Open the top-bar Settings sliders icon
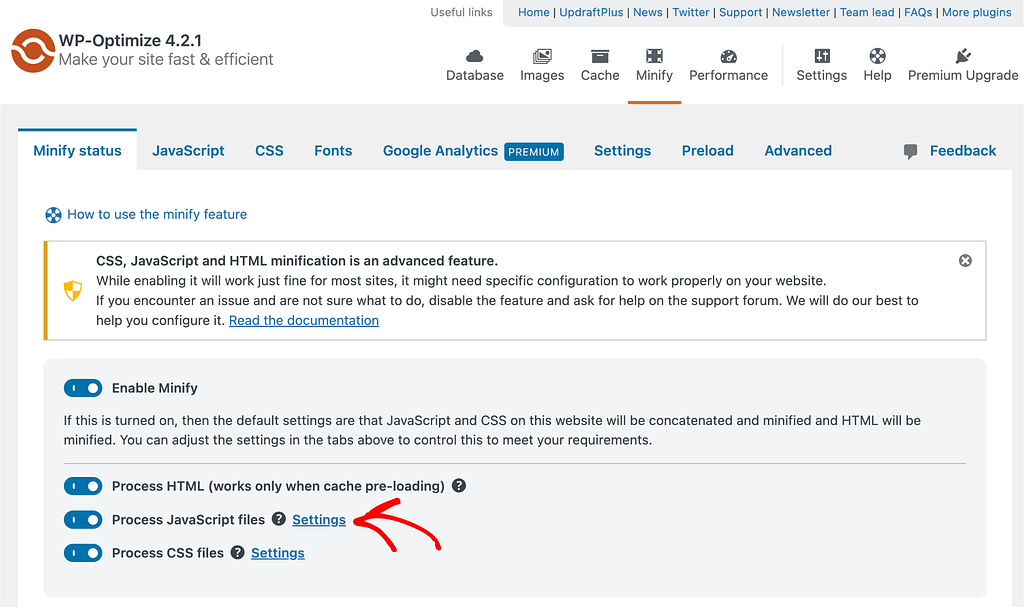Screen dimensions: 1024x607 (822, 56)
